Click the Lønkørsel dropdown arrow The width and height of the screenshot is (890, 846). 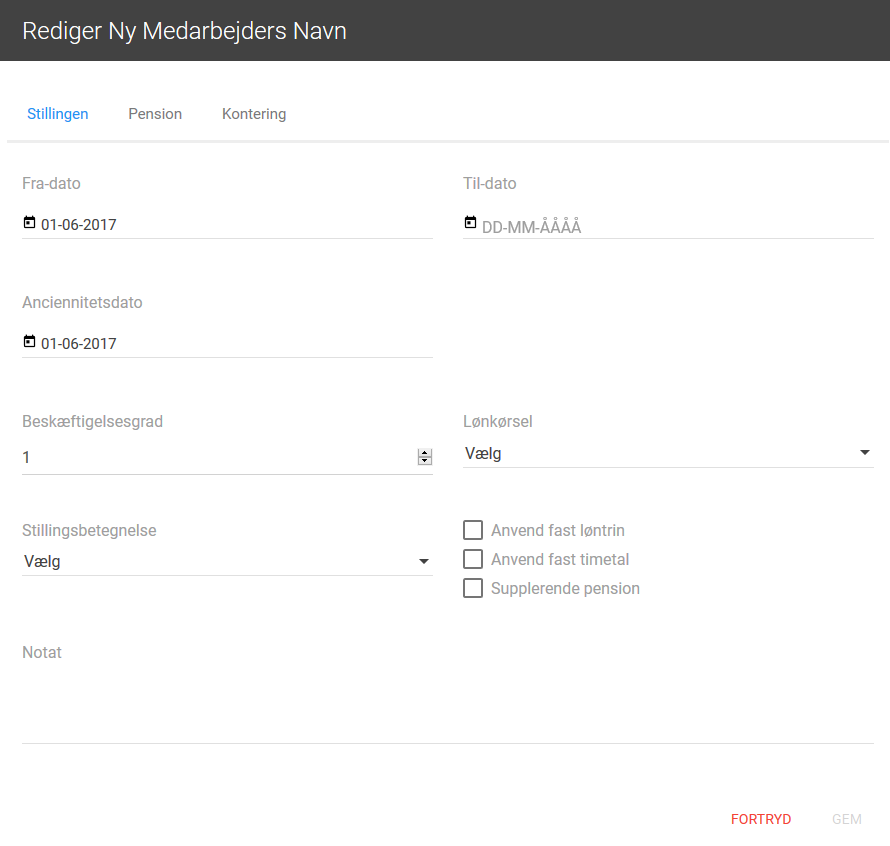point(864,453)
